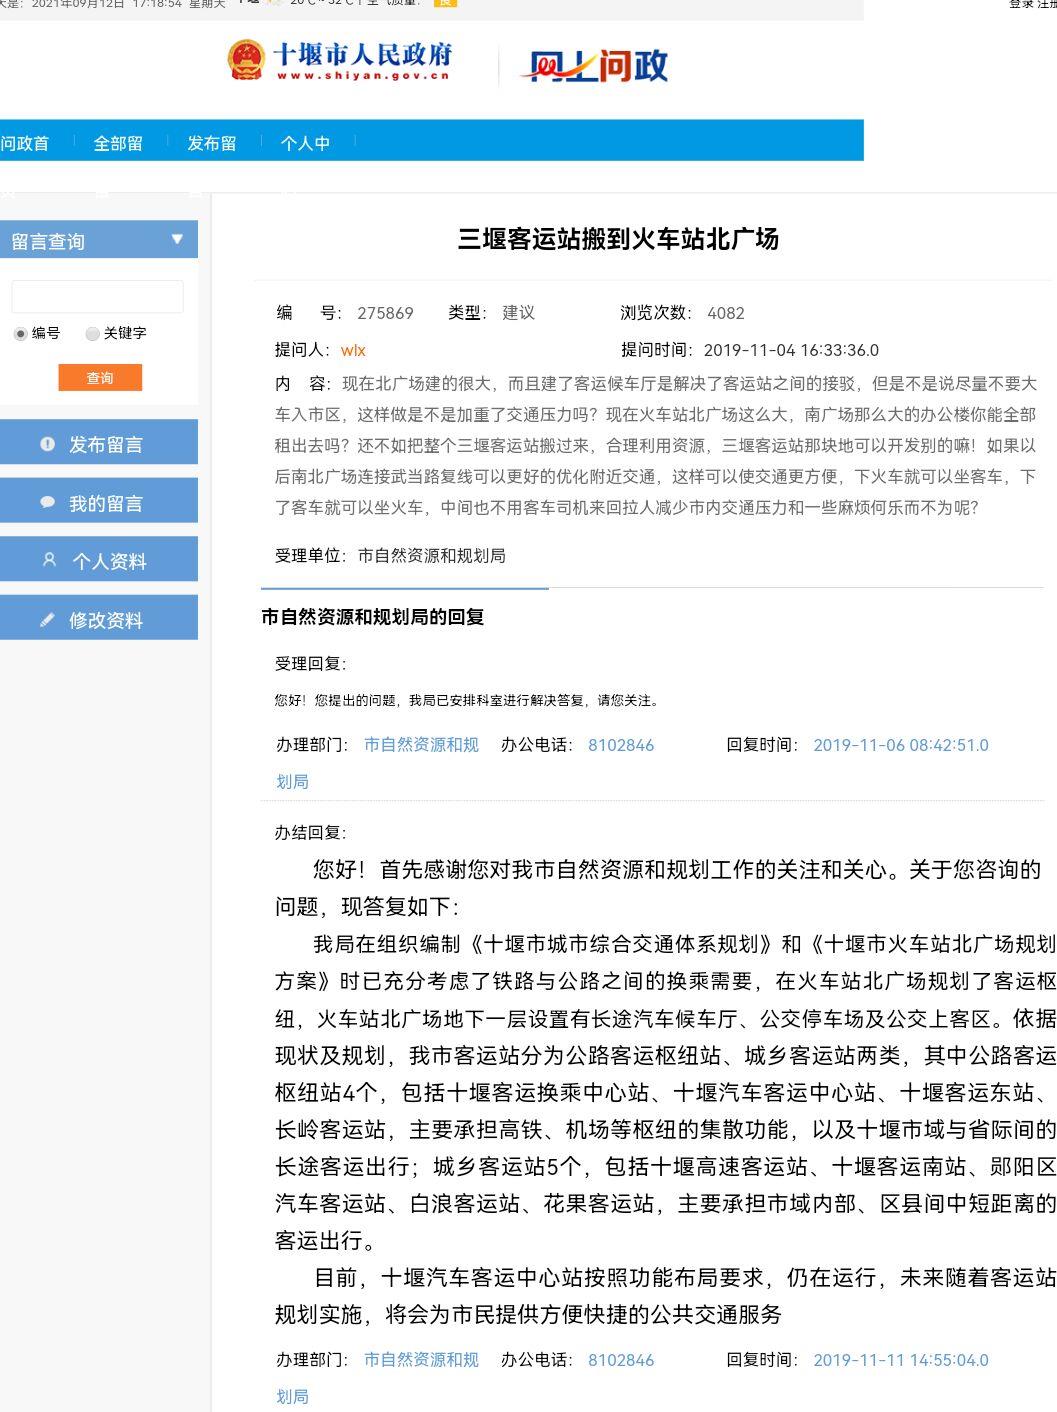The height and width of the screenshot is (1412, 1057).
Task: Click the 受理回复 label
Action: coord(310,663)
